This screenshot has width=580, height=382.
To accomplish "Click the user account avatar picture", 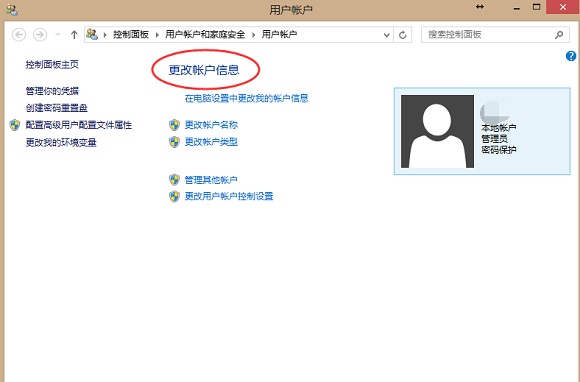I will tap(437, 131).
